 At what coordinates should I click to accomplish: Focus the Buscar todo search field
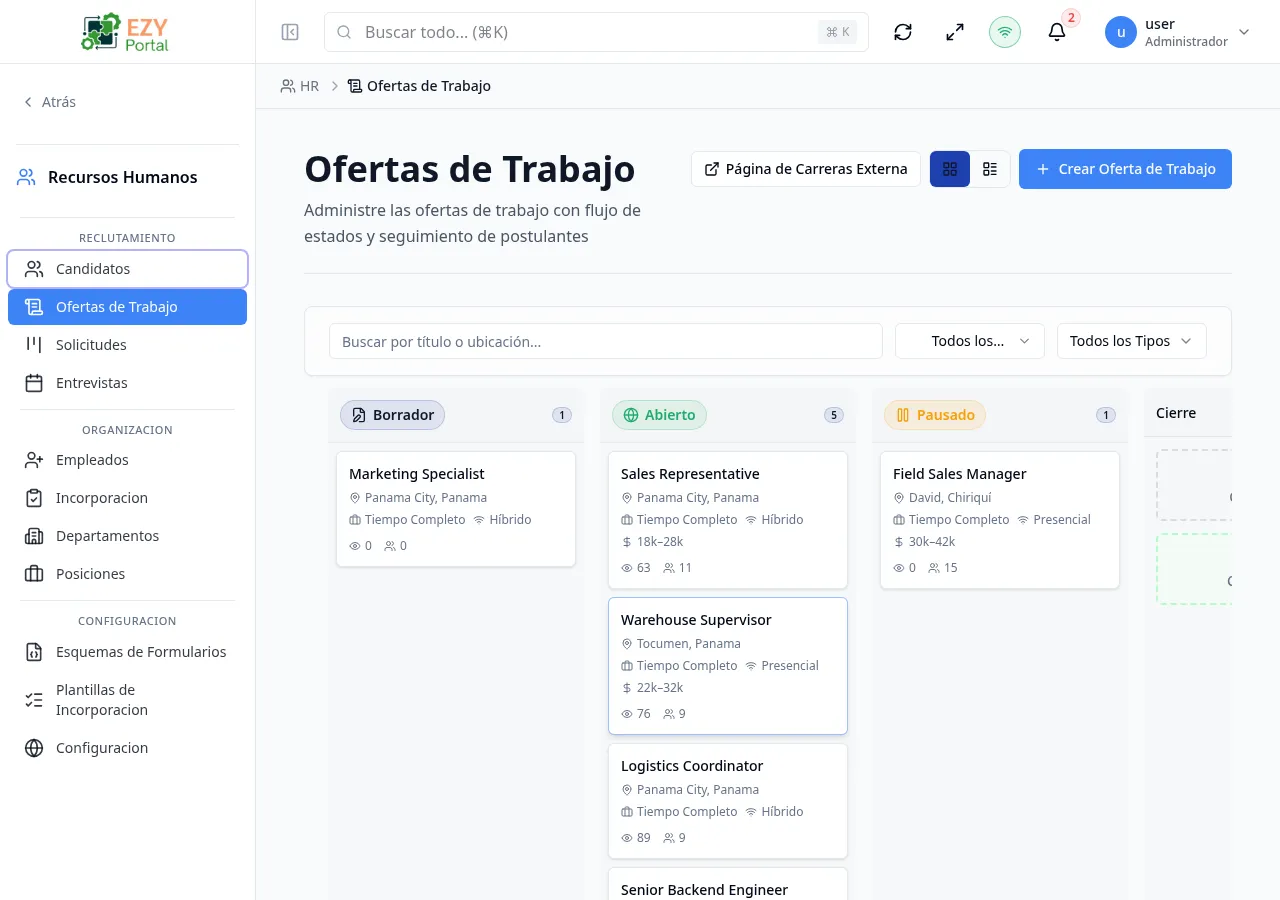point(596,32)
